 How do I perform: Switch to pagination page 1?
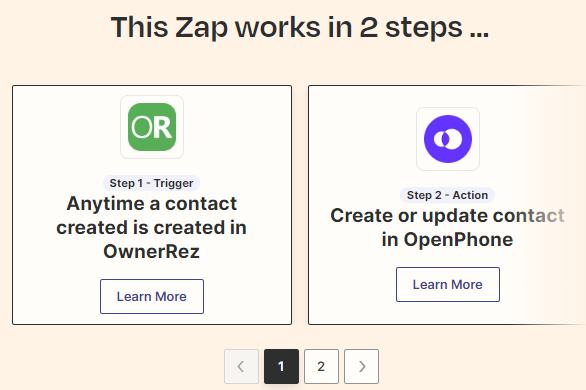coord(281,366)
